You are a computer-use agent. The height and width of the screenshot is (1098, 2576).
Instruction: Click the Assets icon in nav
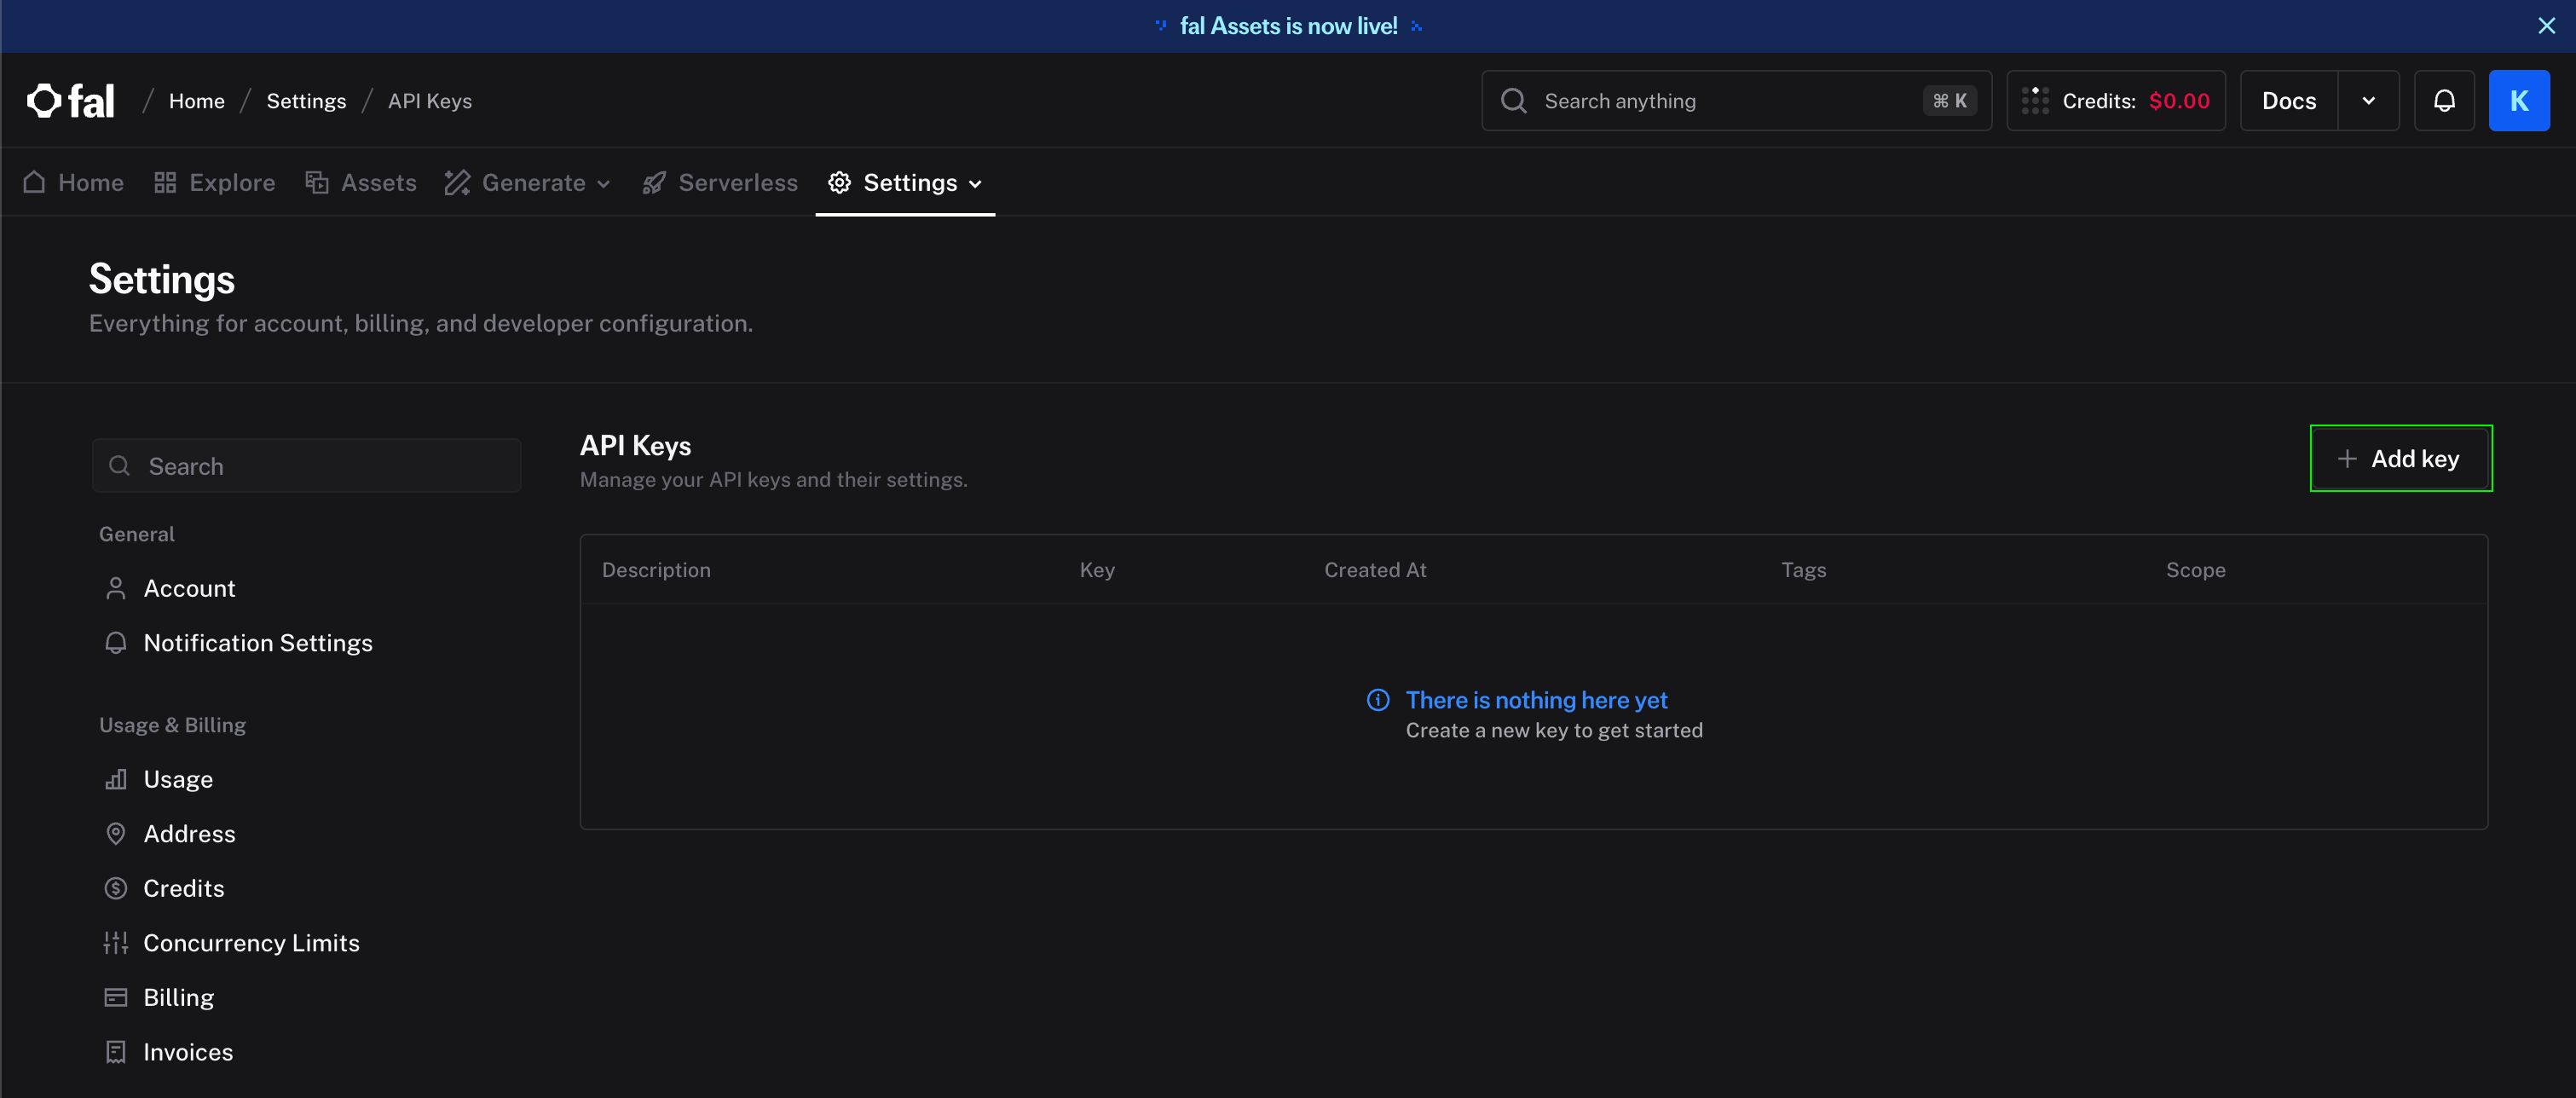[x=317, y=182]
